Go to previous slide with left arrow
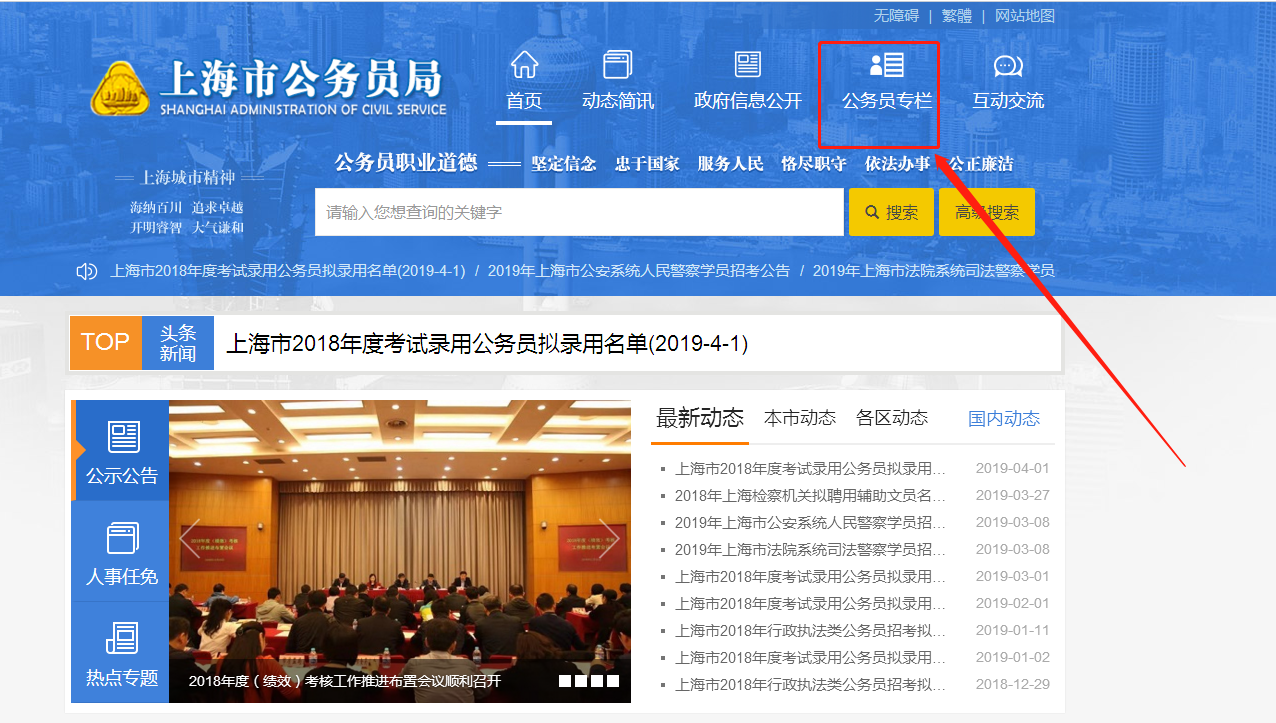The image size is (1276, 723). click(190, 538)
